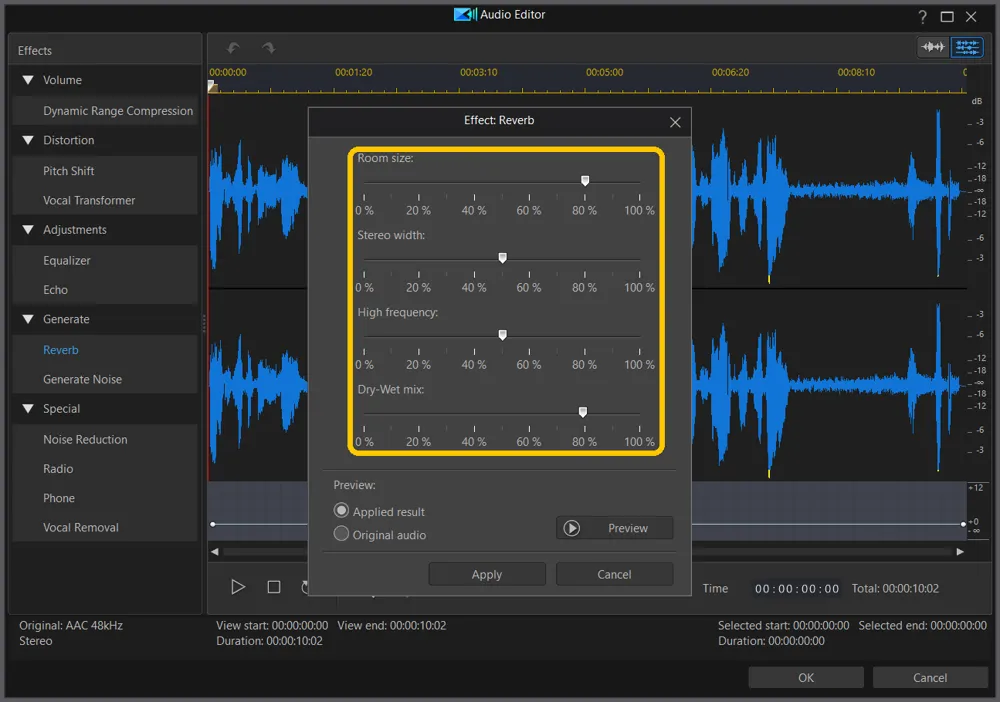The width and height of the screenshot is (1000, 702).
Task: Click the help question mark icon
Action: click(x=922, y=17)
